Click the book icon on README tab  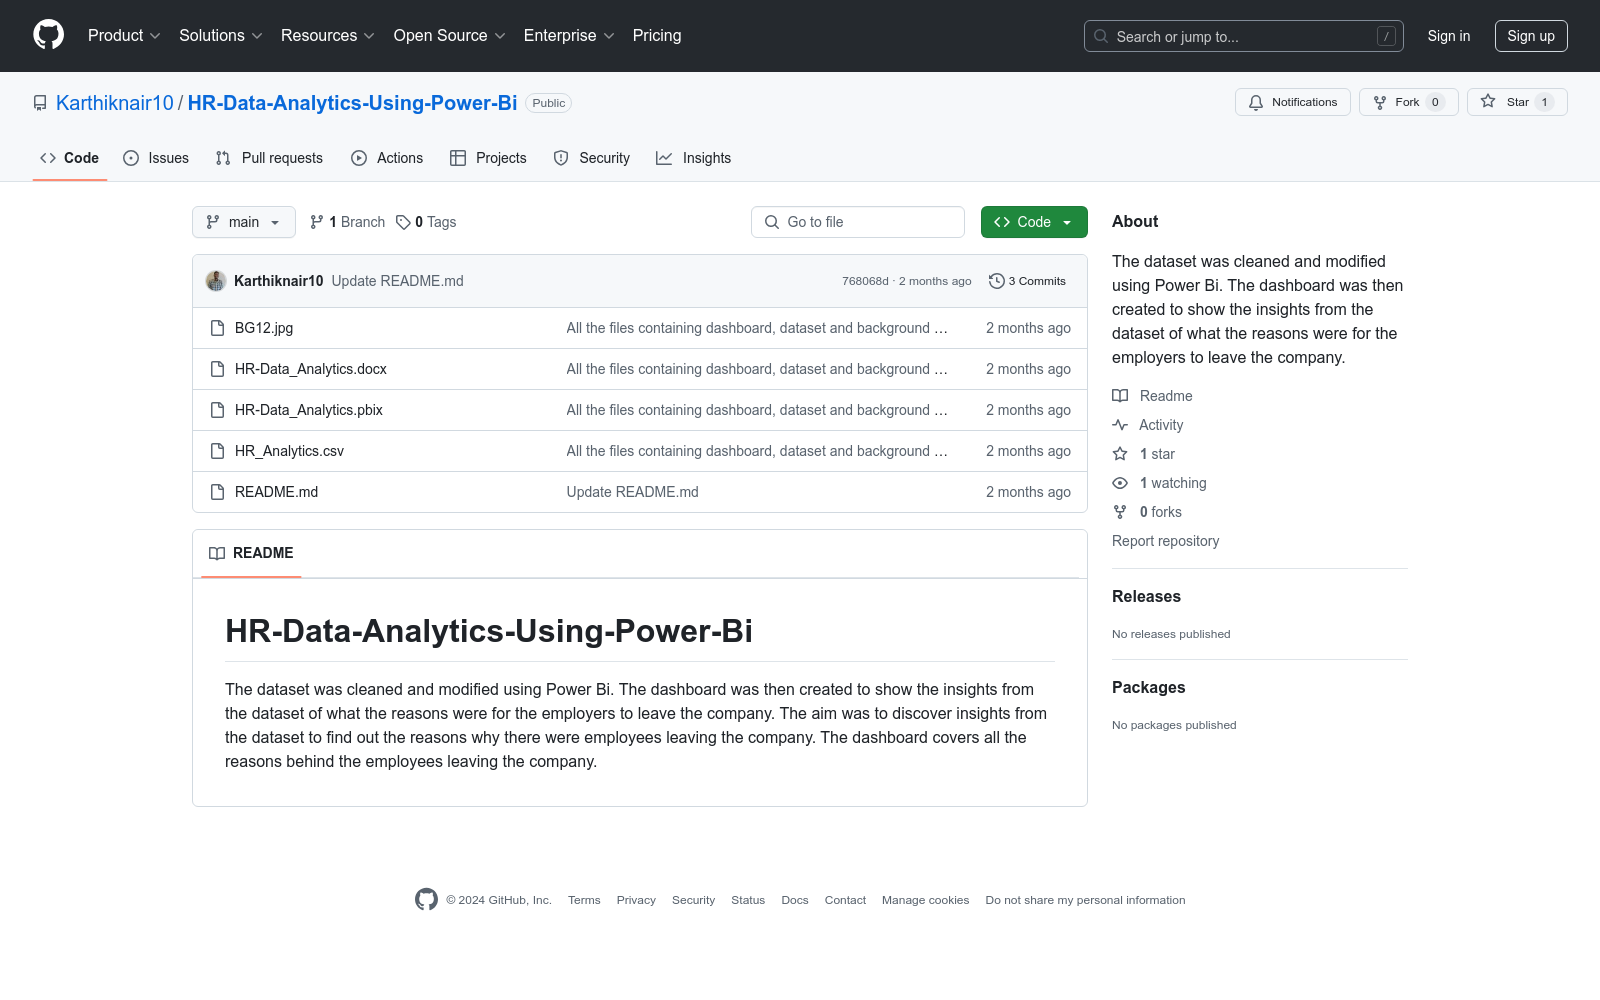pyautogui.click(x=217, y=553)
